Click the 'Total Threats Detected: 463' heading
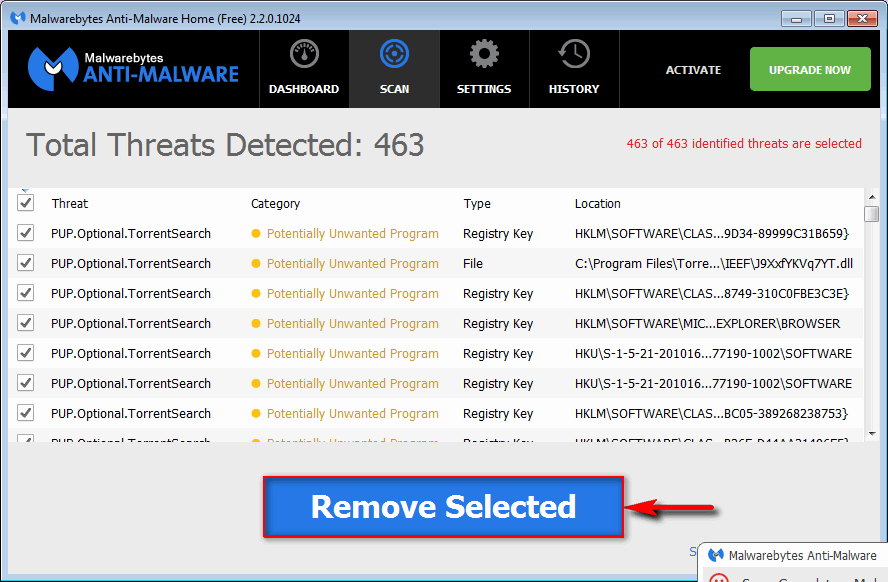The width and height of the screenshot is (888, 582). click(x=225, y=145)
